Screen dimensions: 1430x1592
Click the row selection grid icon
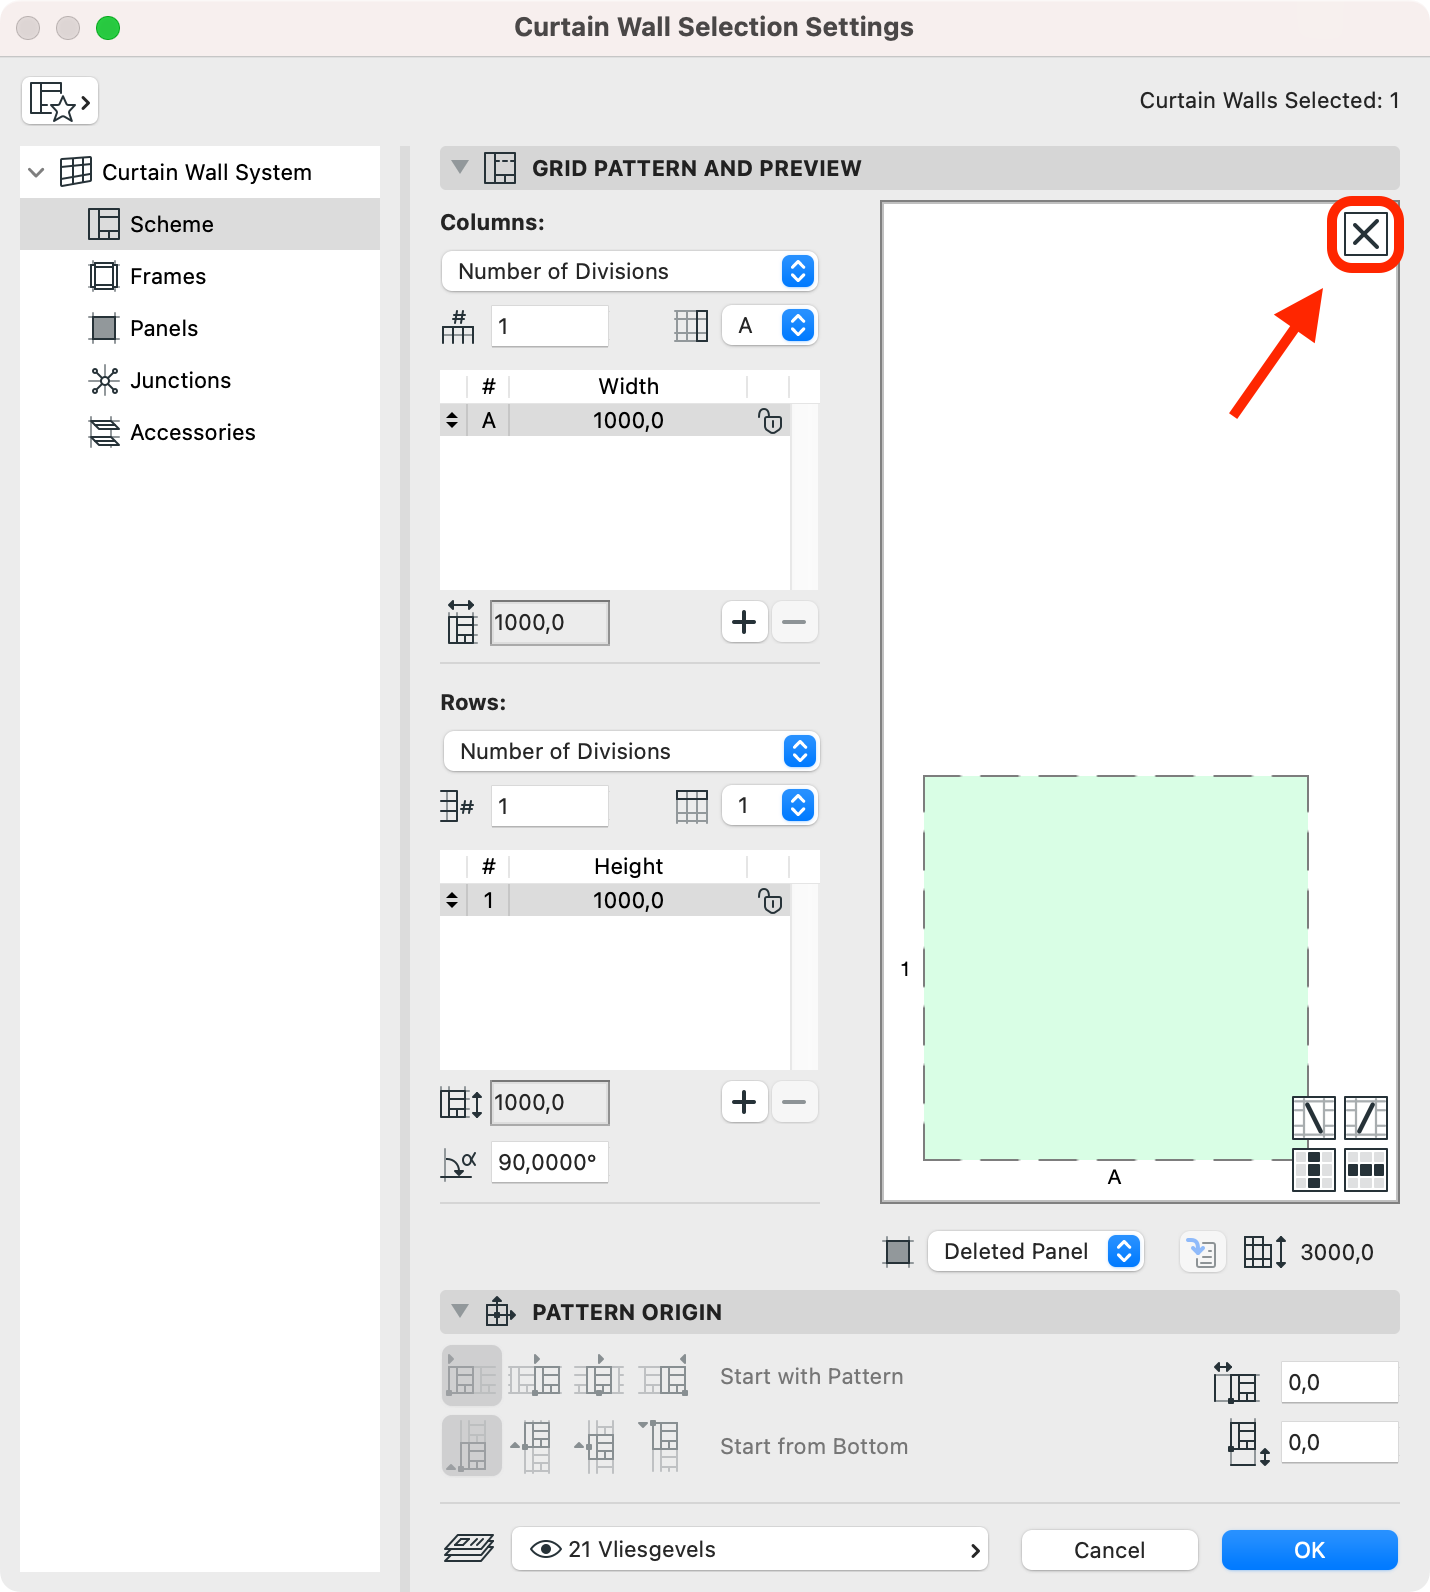click(691, 806)
